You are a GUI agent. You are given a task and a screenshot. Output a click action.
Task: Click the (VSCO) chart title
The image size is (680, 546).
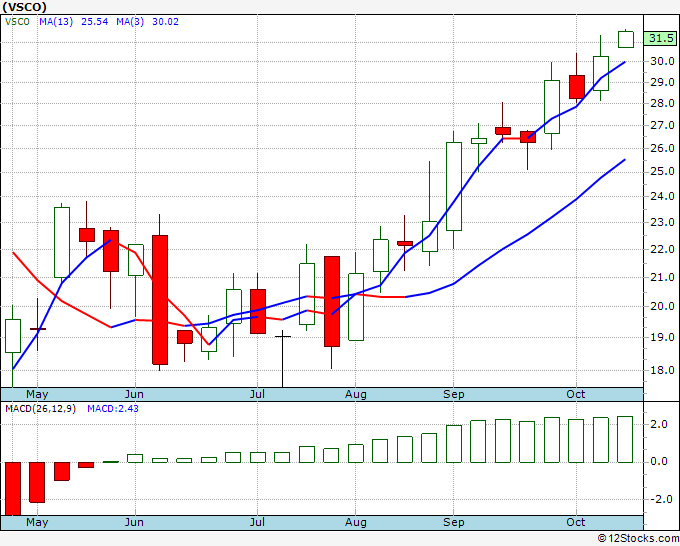(24, 7)
